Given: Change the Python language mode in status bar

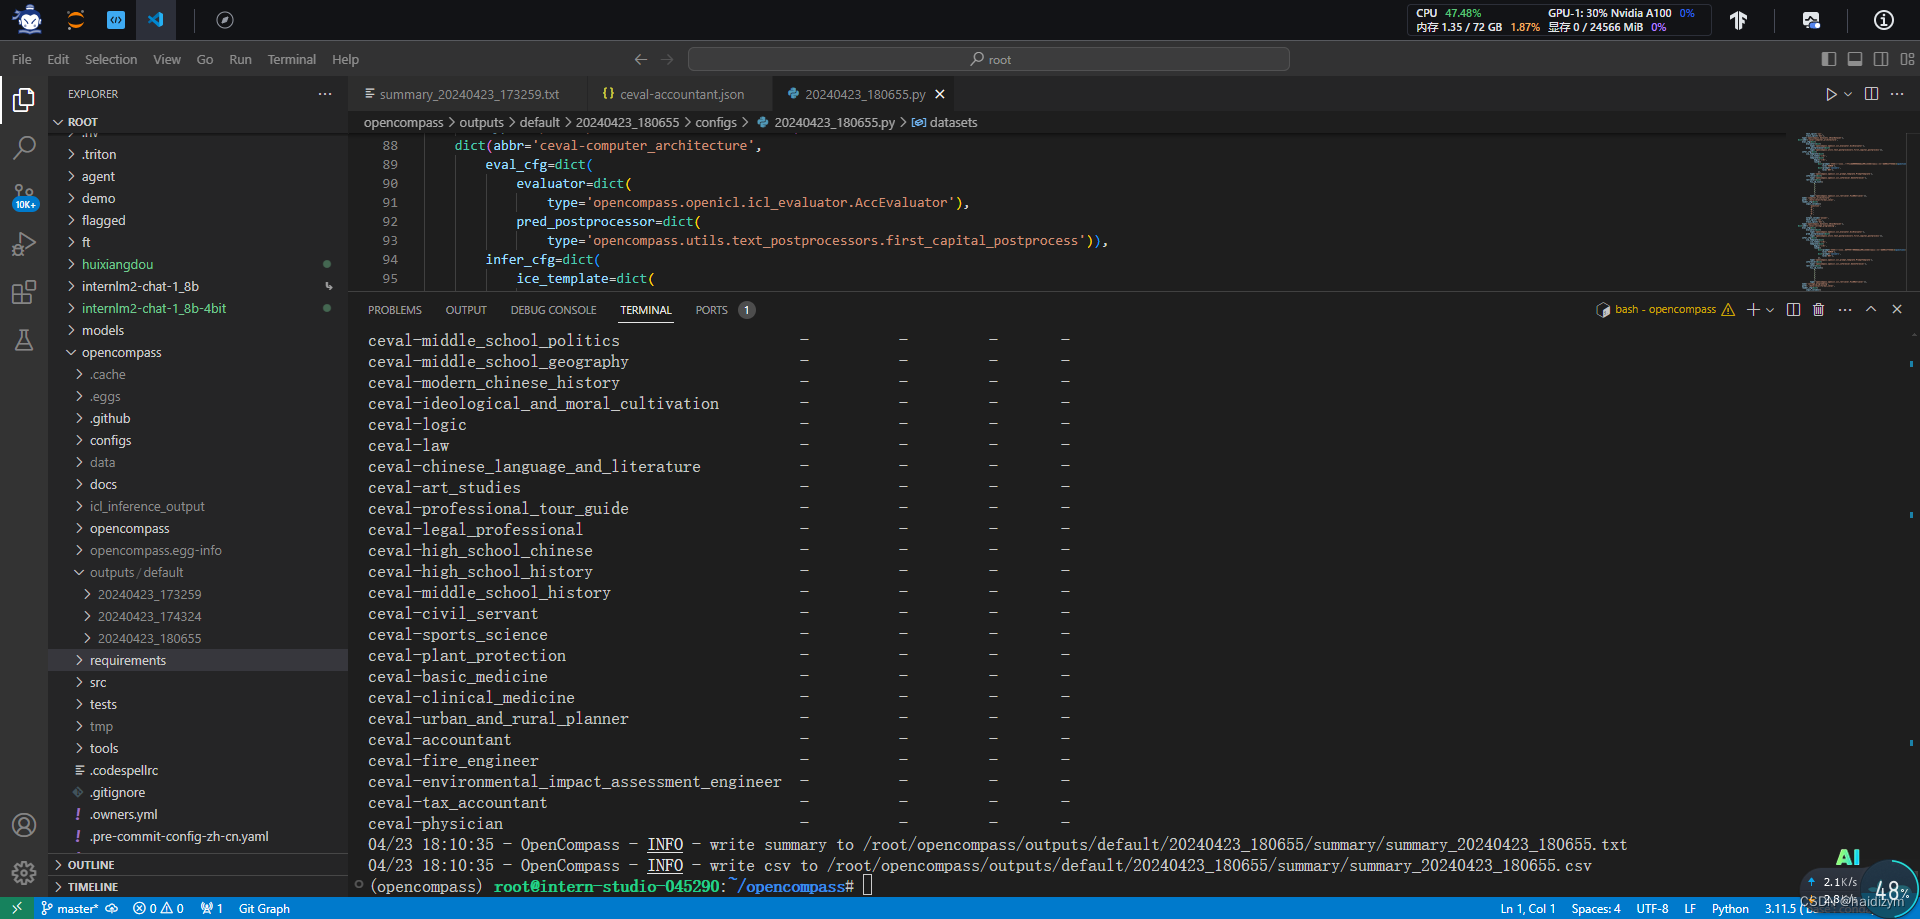Looking at the screenshot, I should pyautogui.click(x=1730, y=908).
